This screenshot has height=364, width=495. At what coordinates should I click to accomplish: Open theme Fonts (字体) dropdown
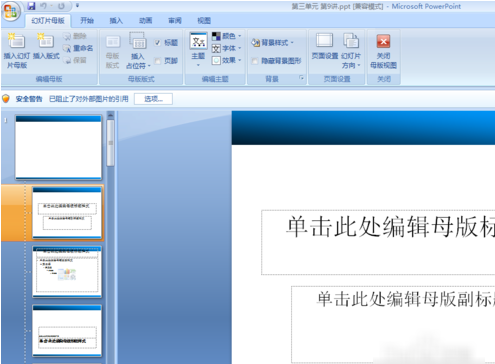[x=226, y=48]
